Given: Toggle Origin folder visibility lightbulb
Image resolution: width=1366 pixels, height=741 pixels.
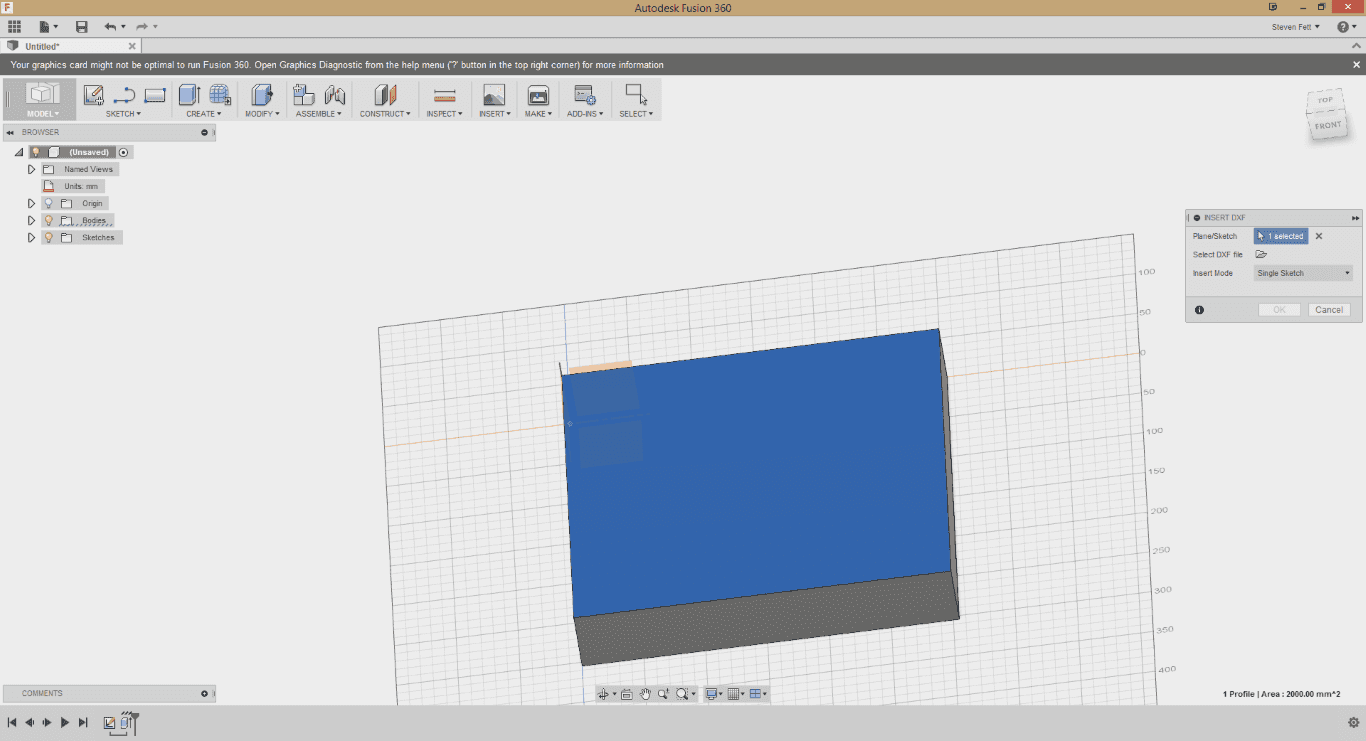Looking at the screenshot, I should [x=48, y=203].
